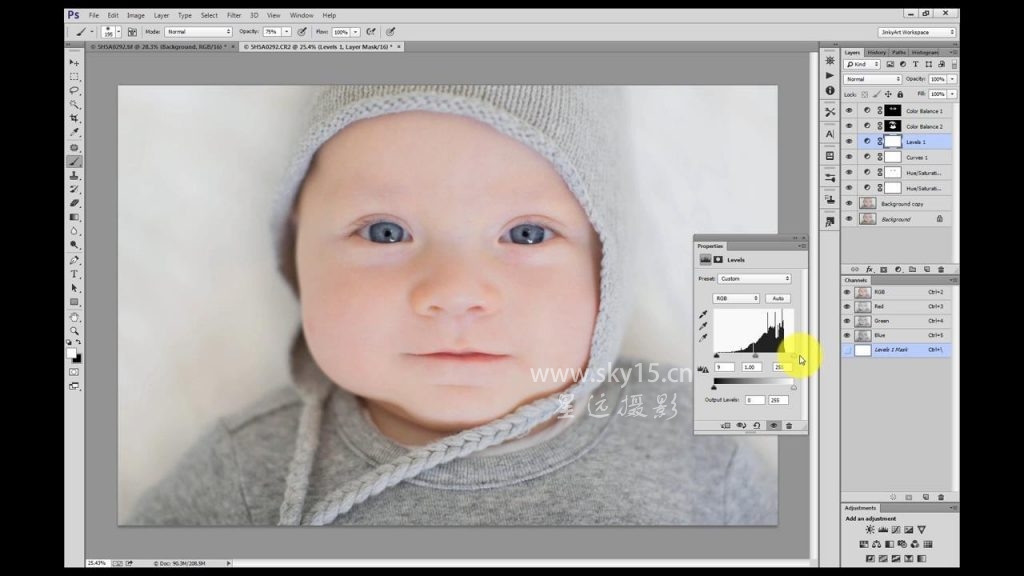Open the brush Mode dropdown
This screenshot has height=576, width=1024.
coord(199,32)
